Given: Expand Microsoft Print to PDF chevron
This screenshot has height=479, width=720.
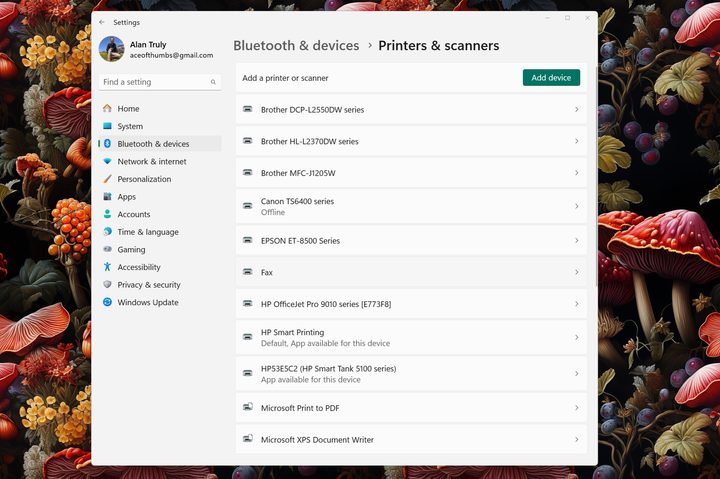Looking at the screenshot, I should (x=577, y=407).
